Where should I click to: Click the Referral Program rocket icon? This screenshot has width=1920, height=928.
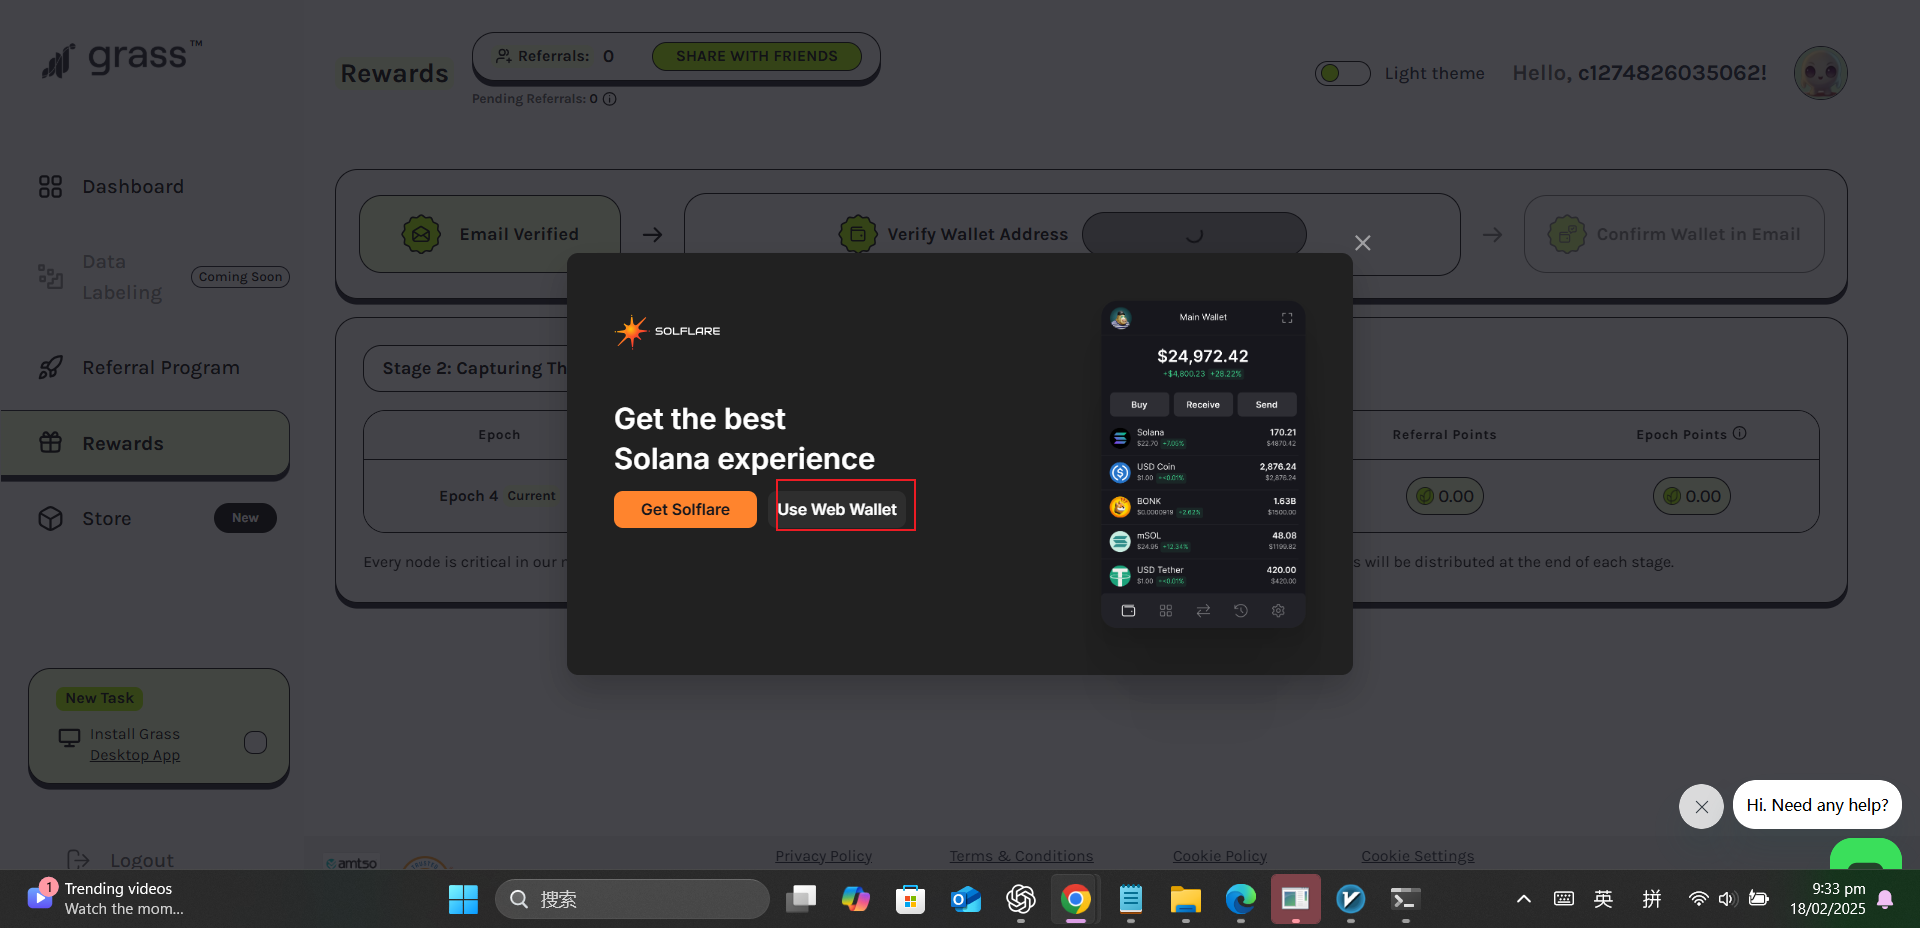pyautogui.click(x=50, y=368)
